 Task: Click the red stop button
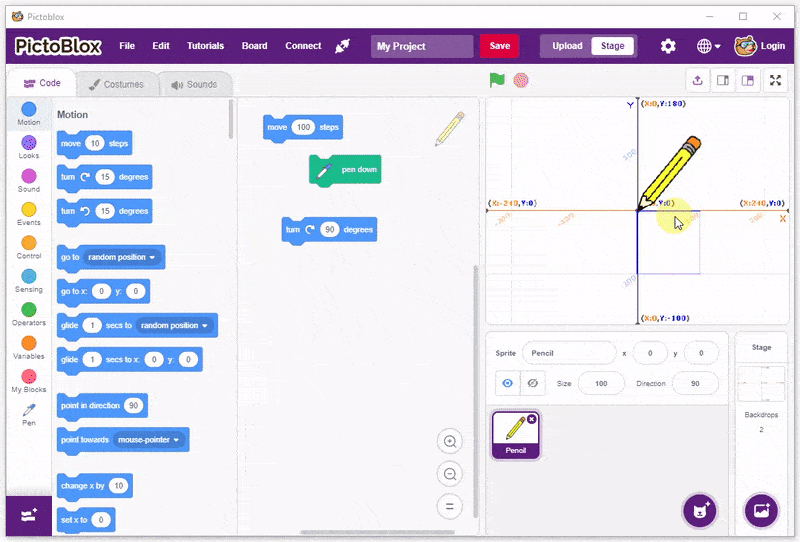[x=521, y=80]
